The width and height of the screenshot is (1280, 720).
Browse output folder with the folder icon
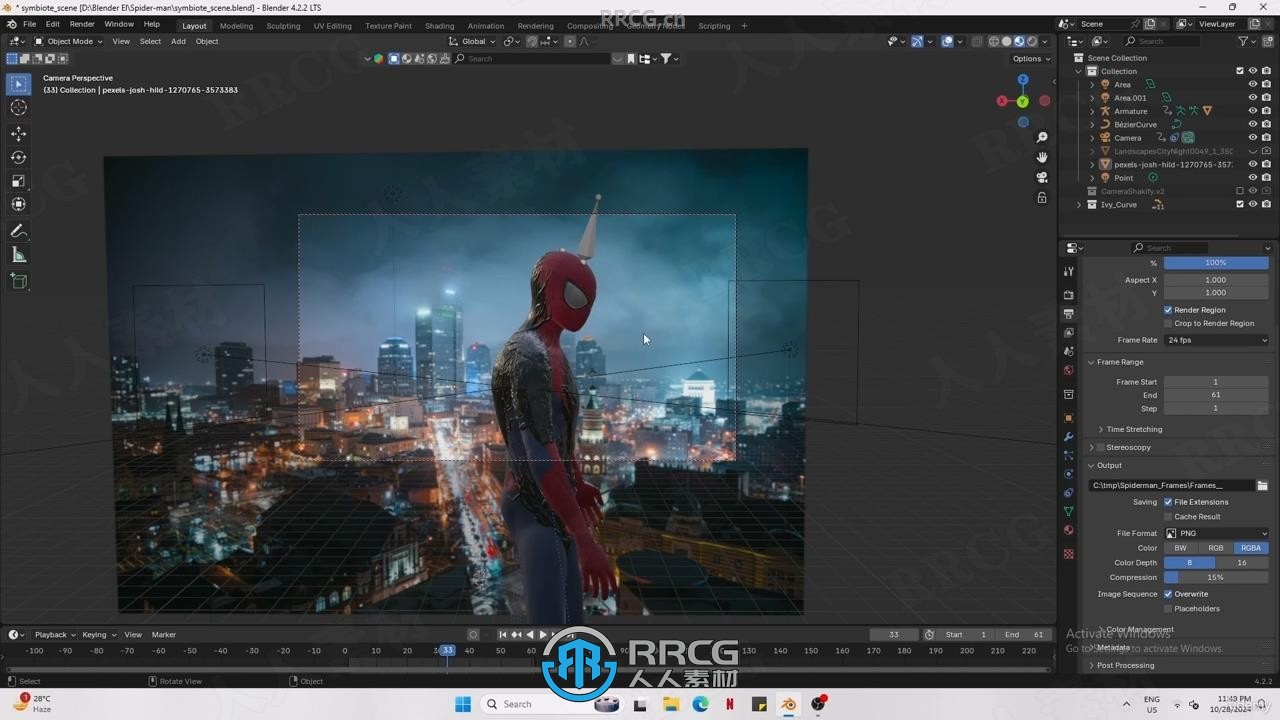1262,485
